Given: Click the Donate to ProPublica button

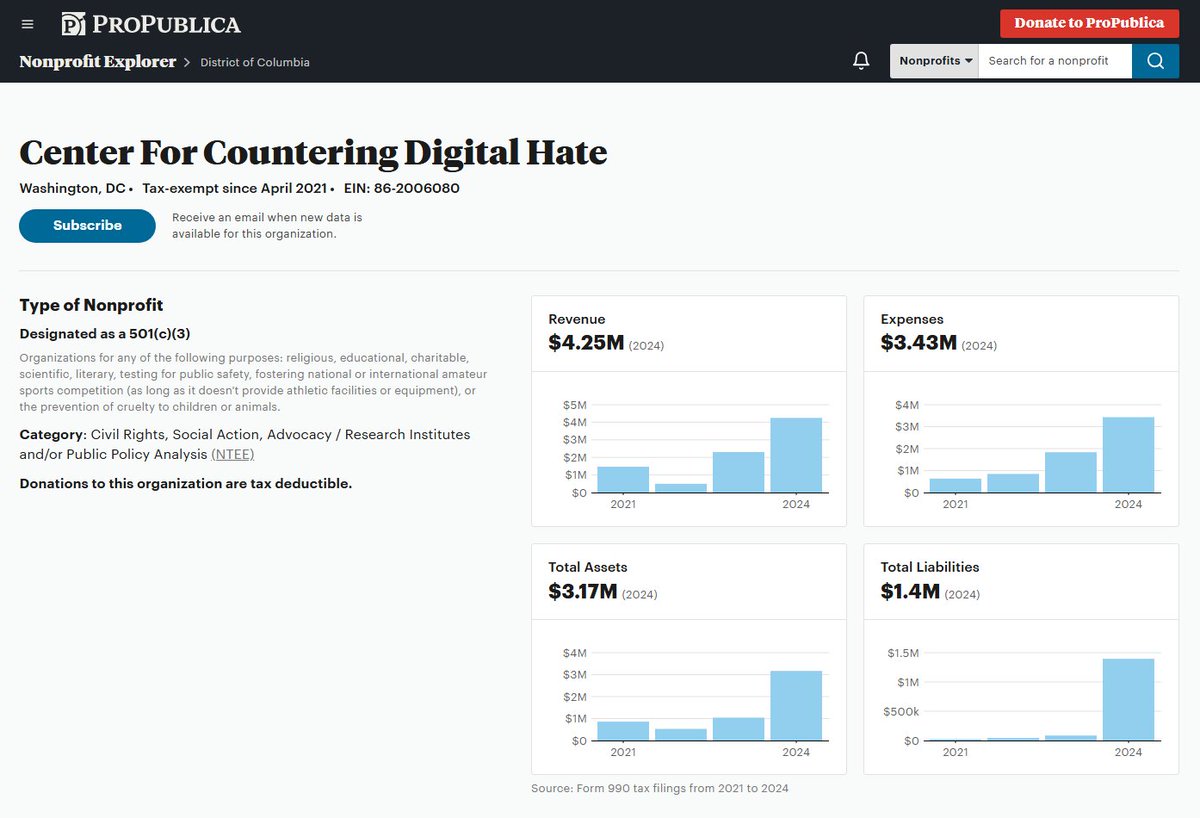Looking at the screenshot, I should click(x=1089, y=23).
